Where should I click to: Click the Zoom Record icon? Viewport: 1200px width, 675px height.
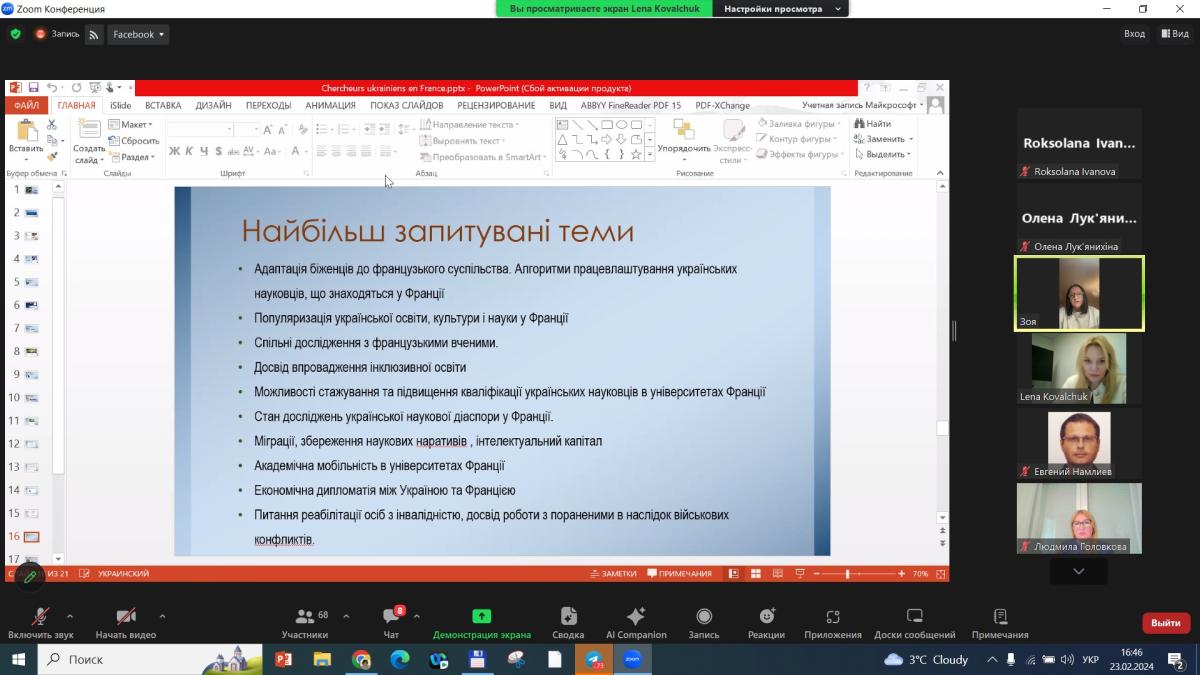(x=704, y=618)
